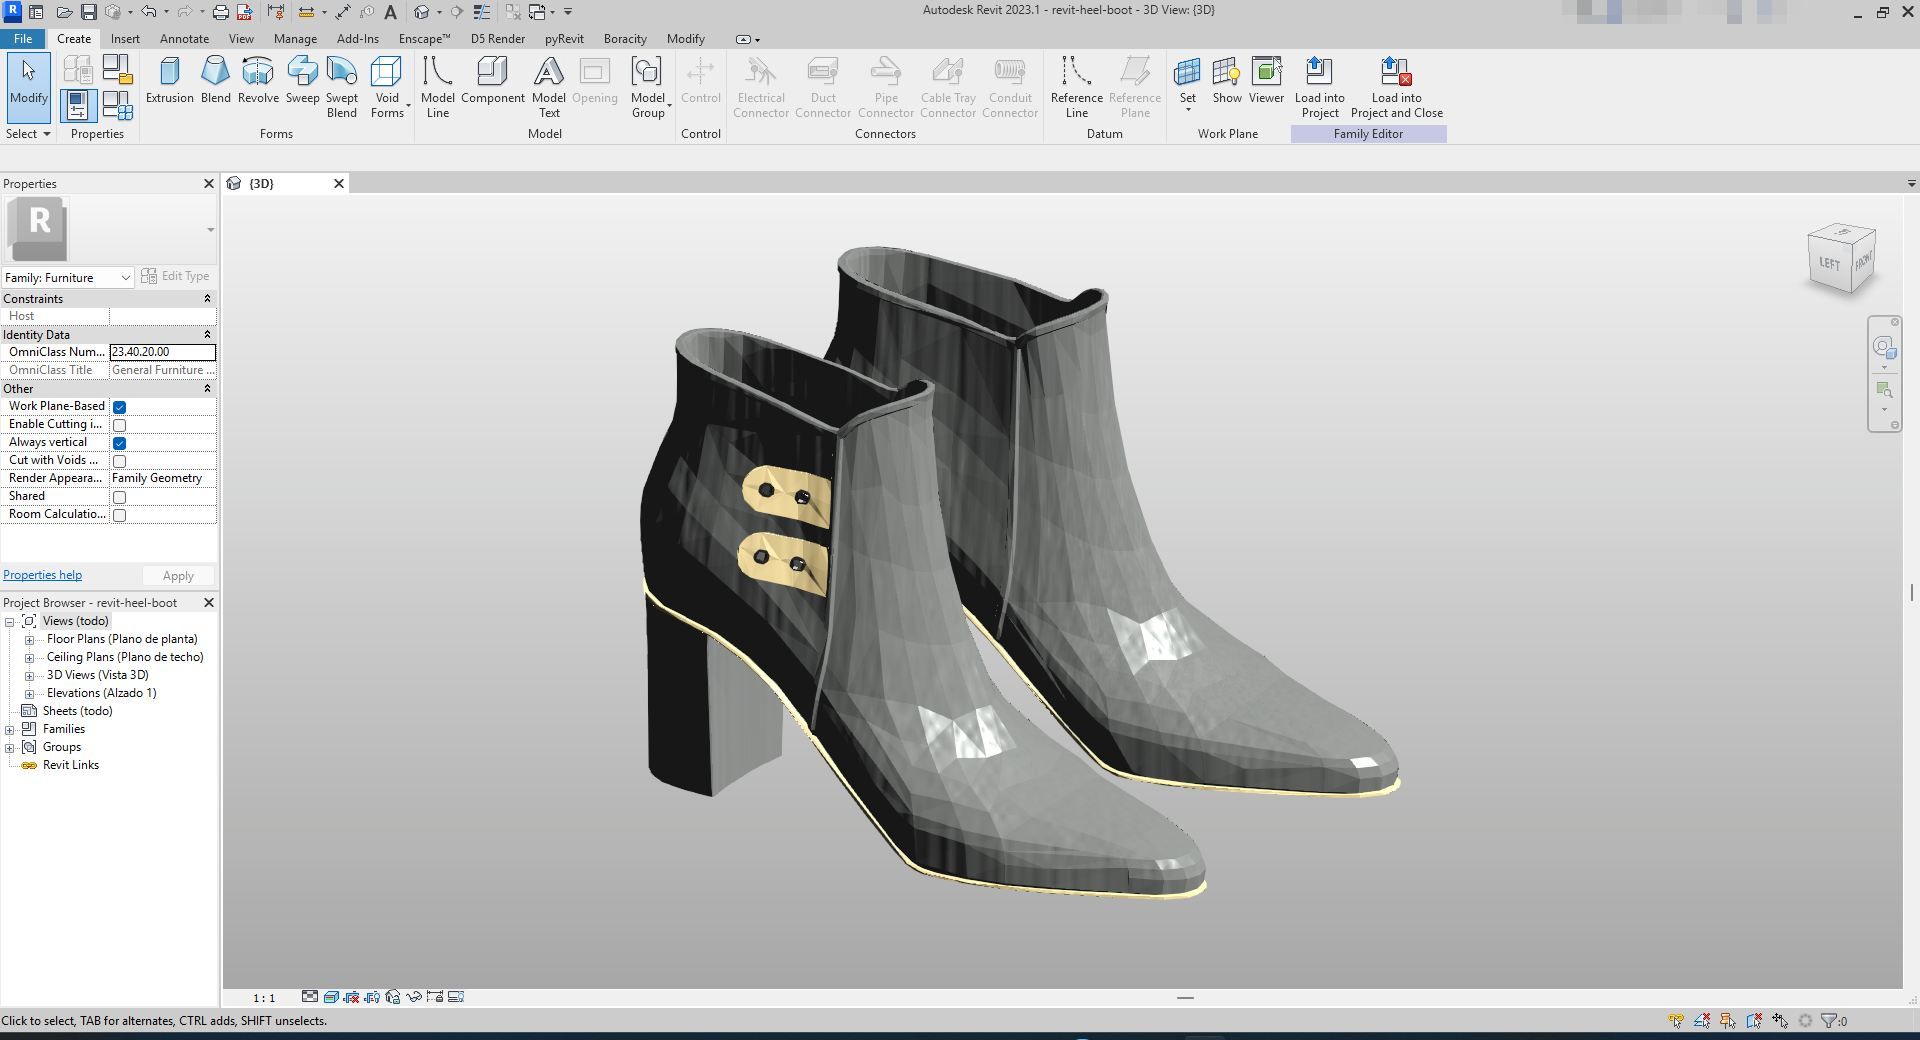Click the Modify tool
This screenshot has height=1040, width=1920.
(x=29, y=88)
